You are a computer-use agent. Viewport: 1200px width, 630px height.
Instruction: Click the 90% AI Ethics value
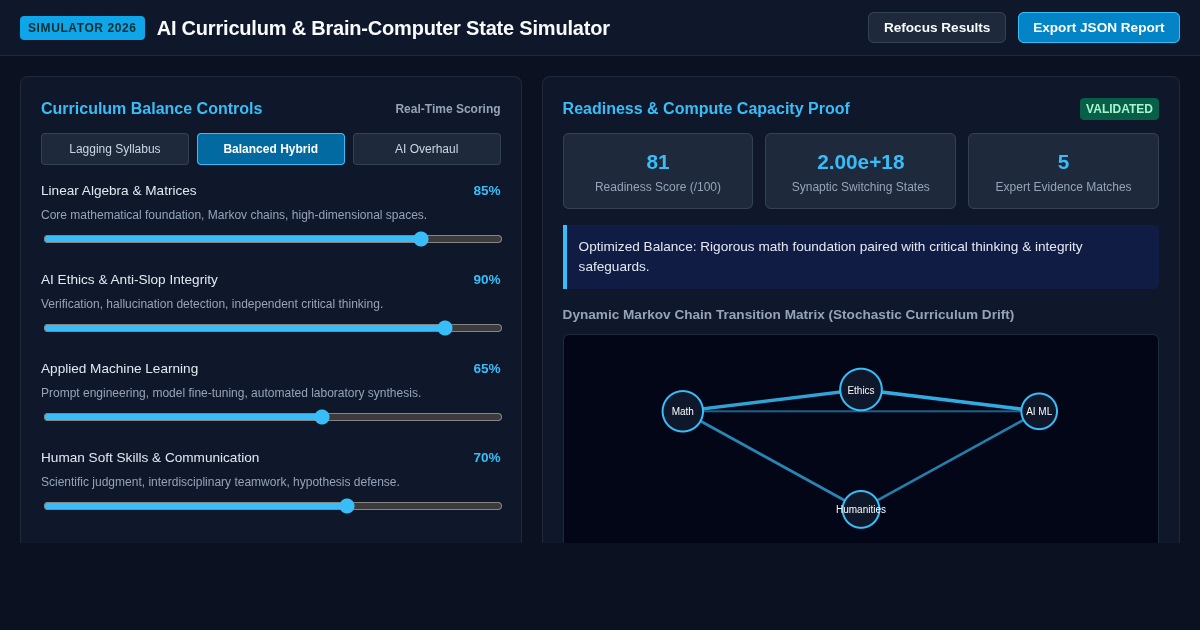[x=487, y=280]
